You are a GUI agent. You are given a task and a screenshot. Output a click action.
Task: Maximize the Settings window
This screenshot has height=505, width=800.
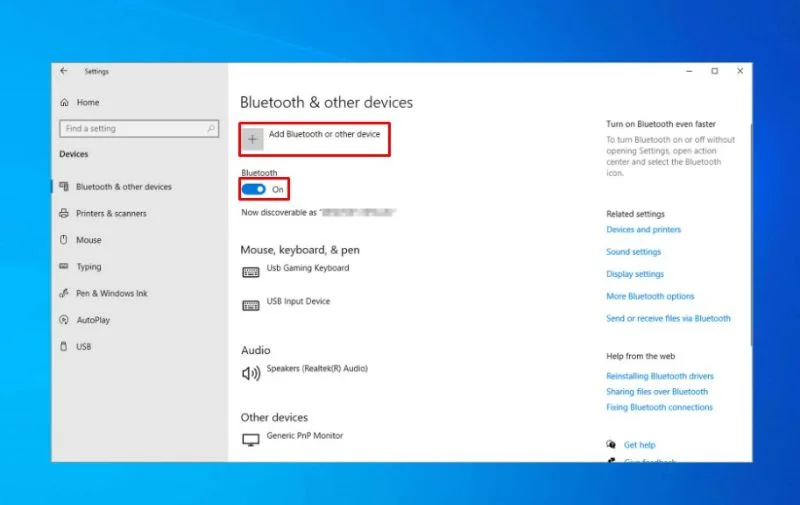coord(715,71)
